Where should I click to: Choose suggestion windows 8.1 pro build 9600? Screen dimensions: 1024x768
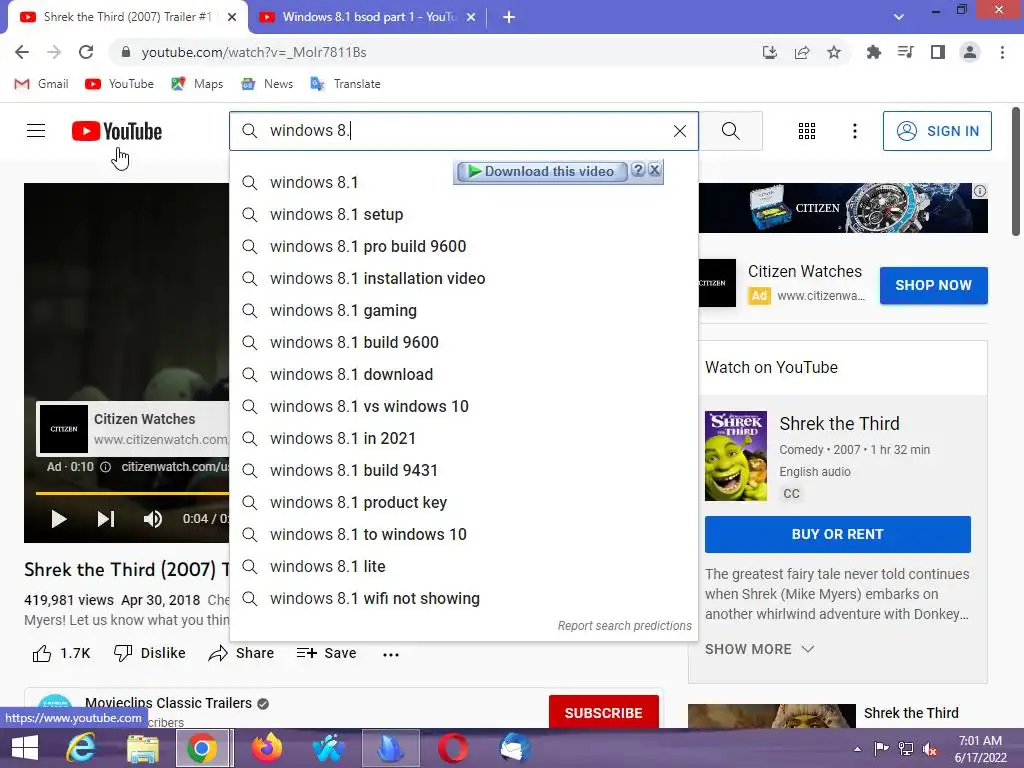[x=464, y=246]
